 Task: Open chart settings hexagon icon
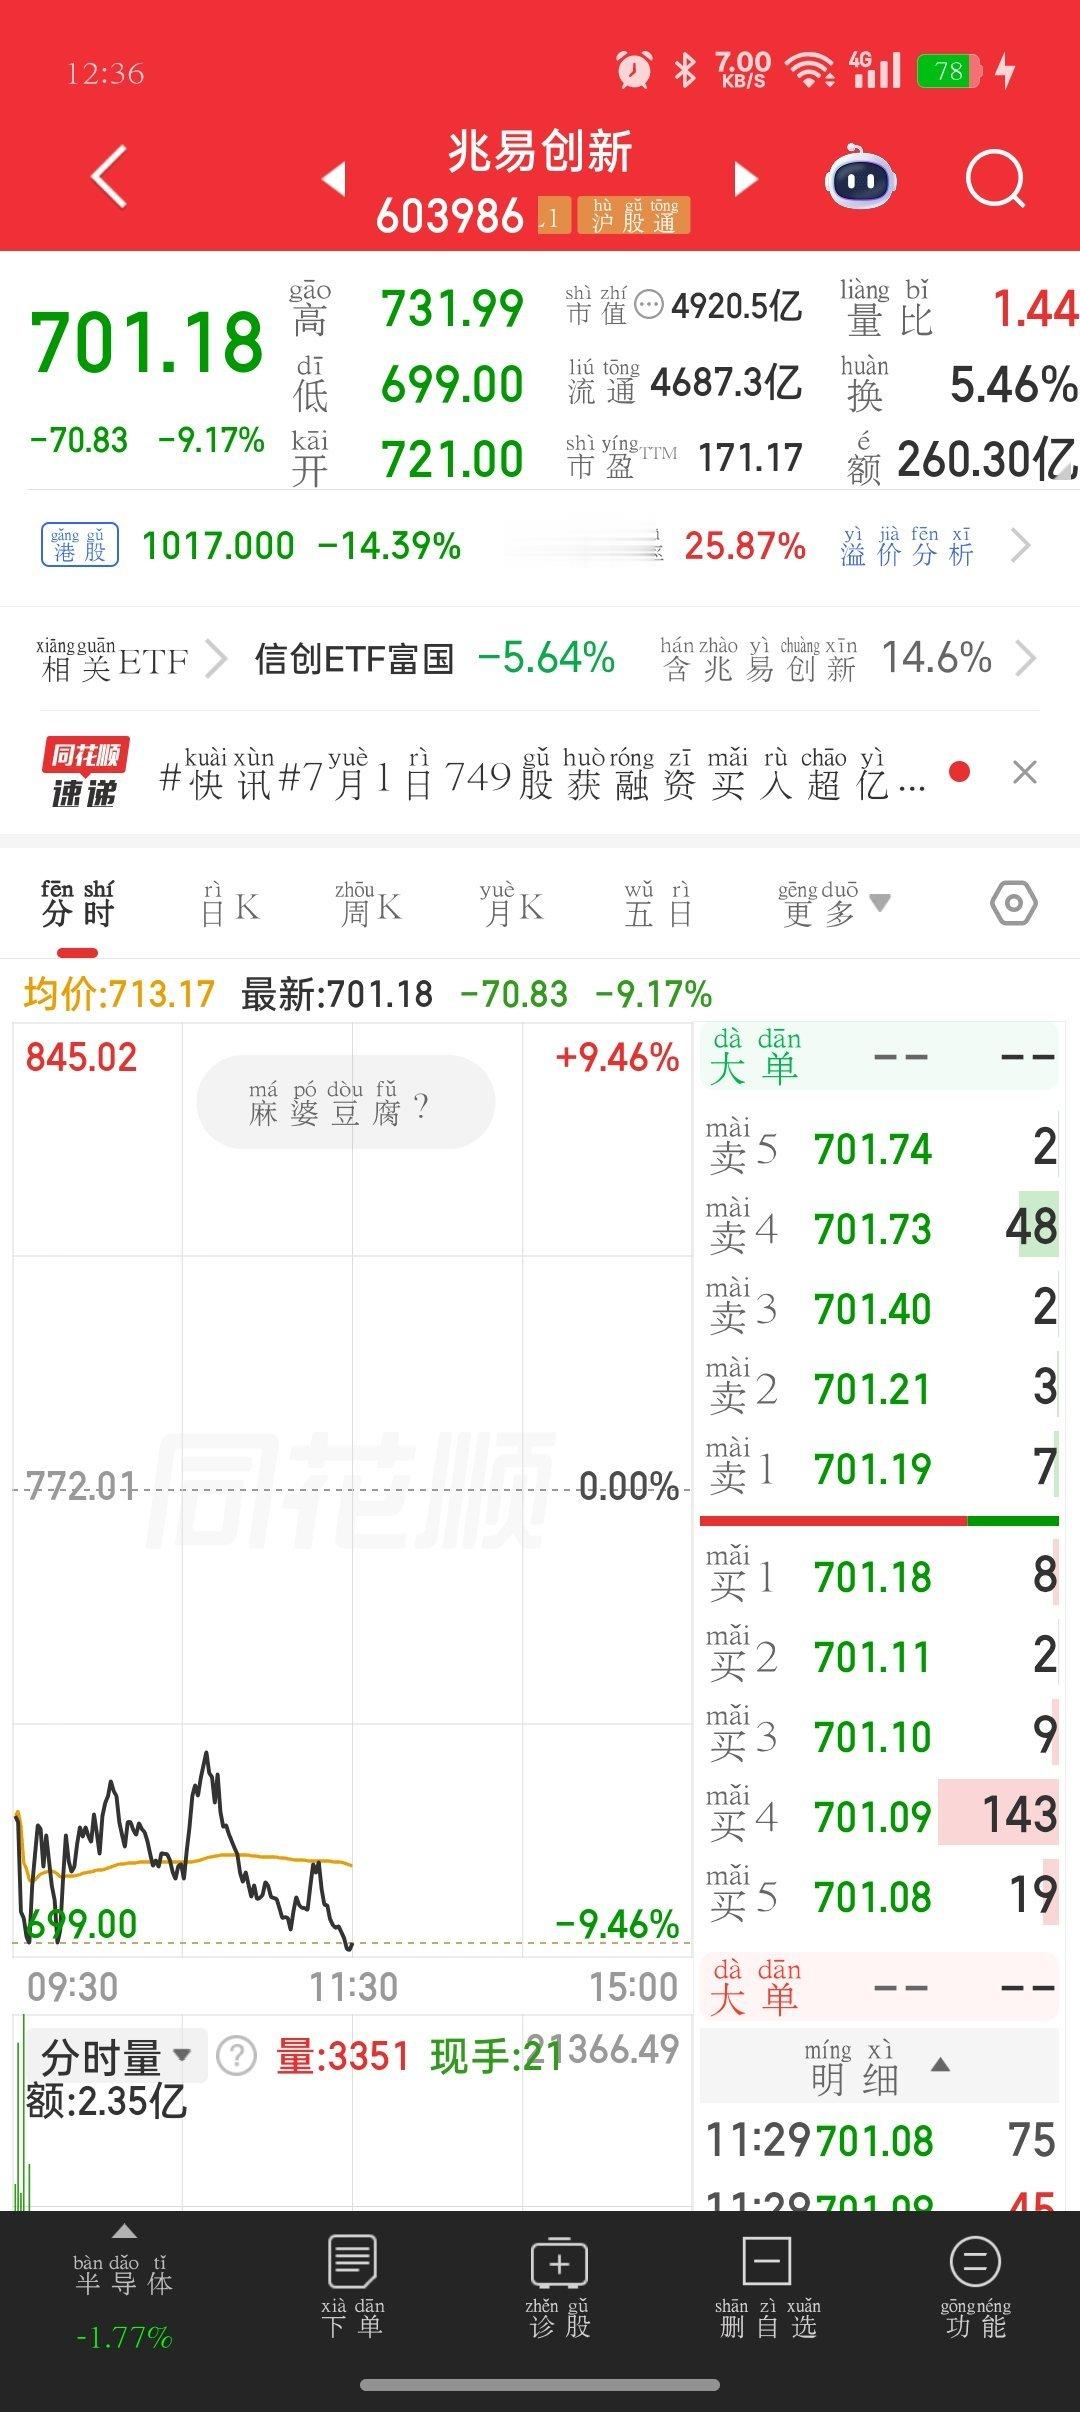pos(1013,904)
